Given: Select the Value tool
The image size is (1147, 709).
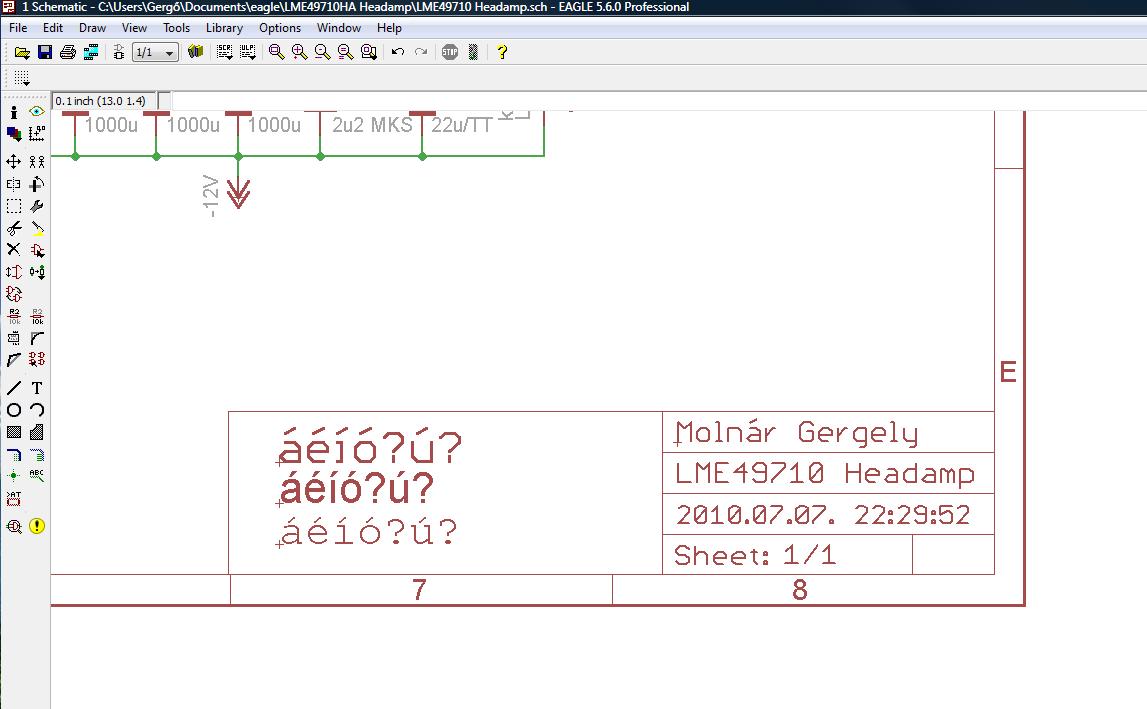Looking at the screenshot, I should coord(37,316).
